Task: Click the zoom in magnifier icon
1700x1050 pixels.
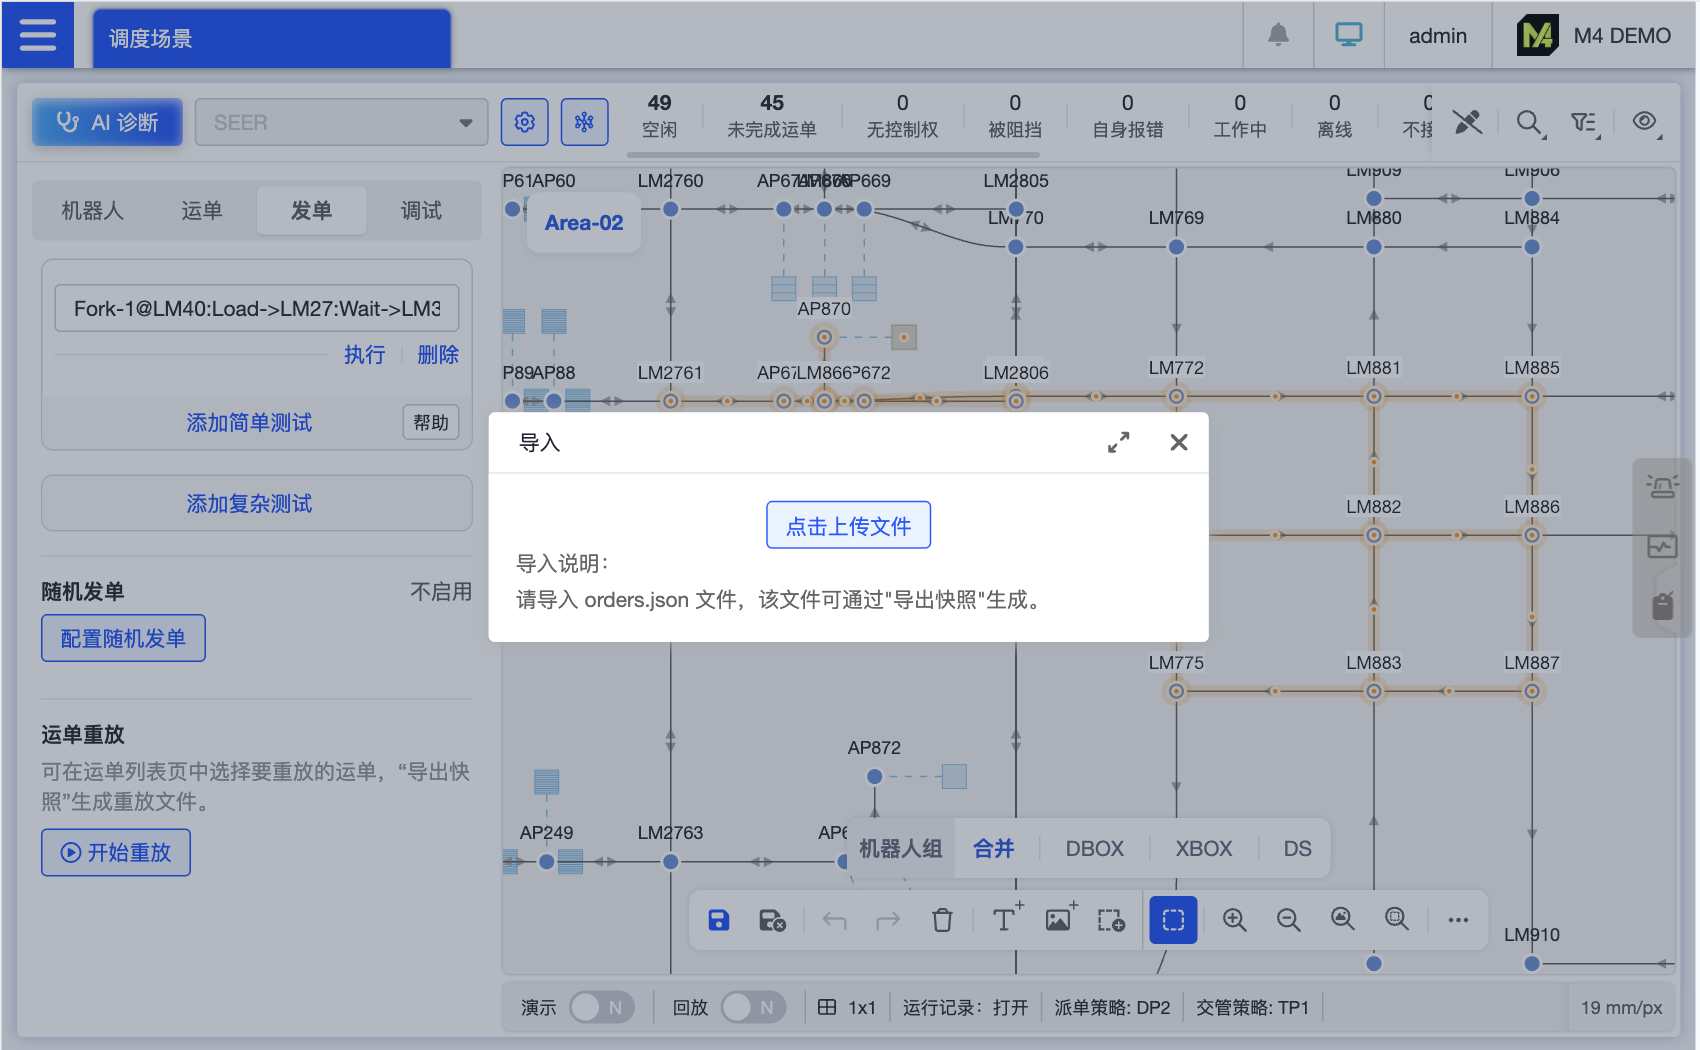Action: tap(1235, 920)
